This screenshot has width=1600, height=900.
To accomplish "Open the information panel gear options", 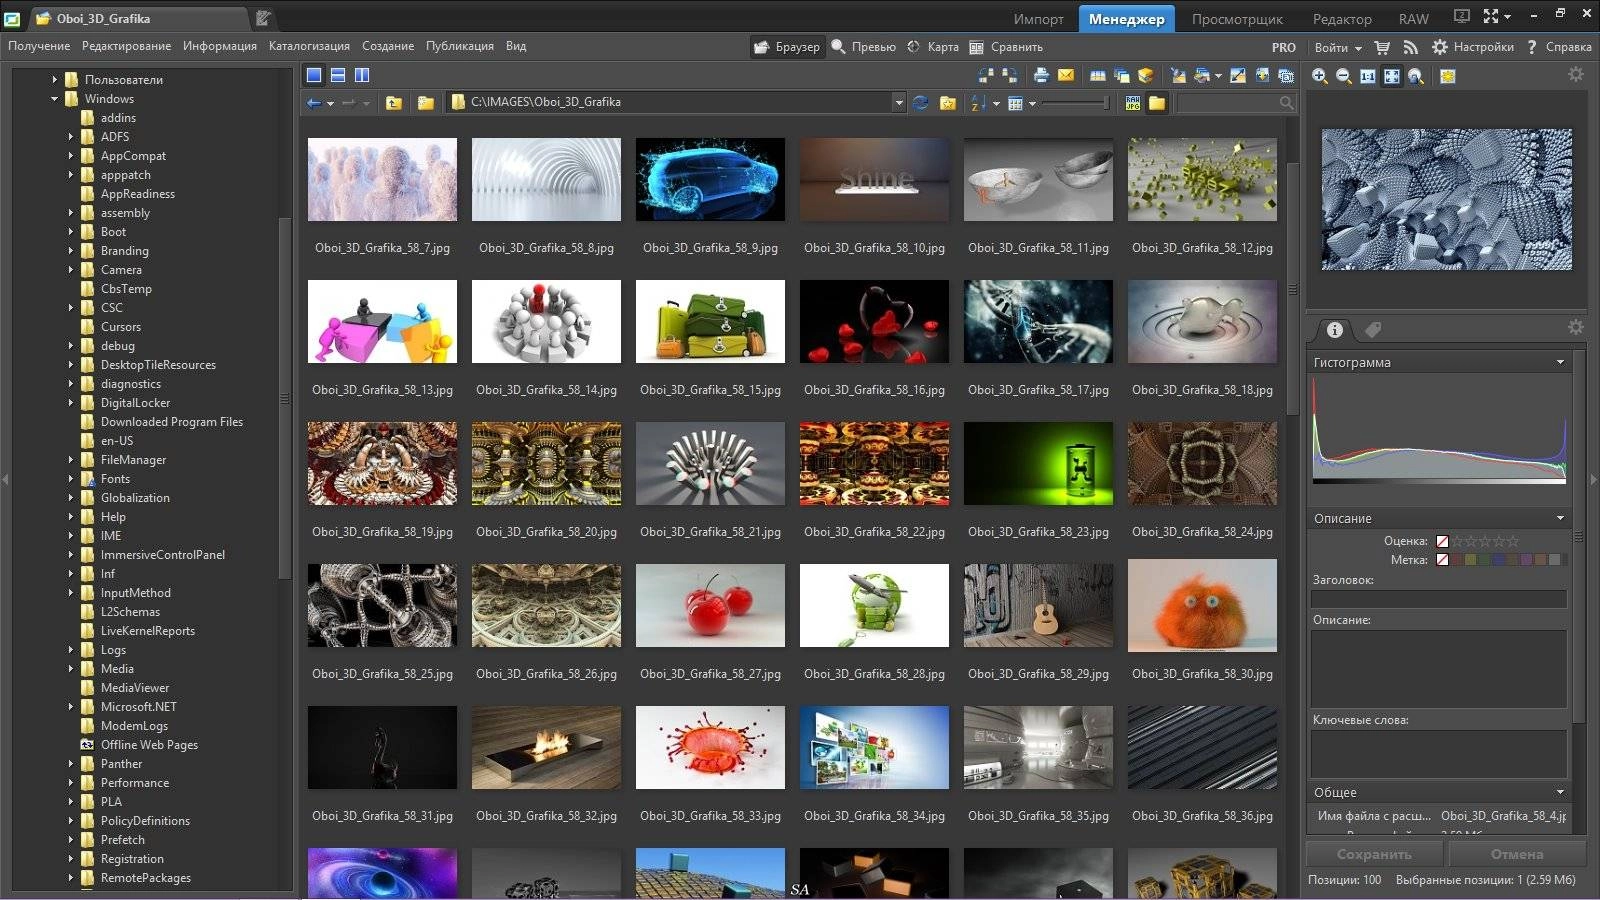I will coord(1576,328).
